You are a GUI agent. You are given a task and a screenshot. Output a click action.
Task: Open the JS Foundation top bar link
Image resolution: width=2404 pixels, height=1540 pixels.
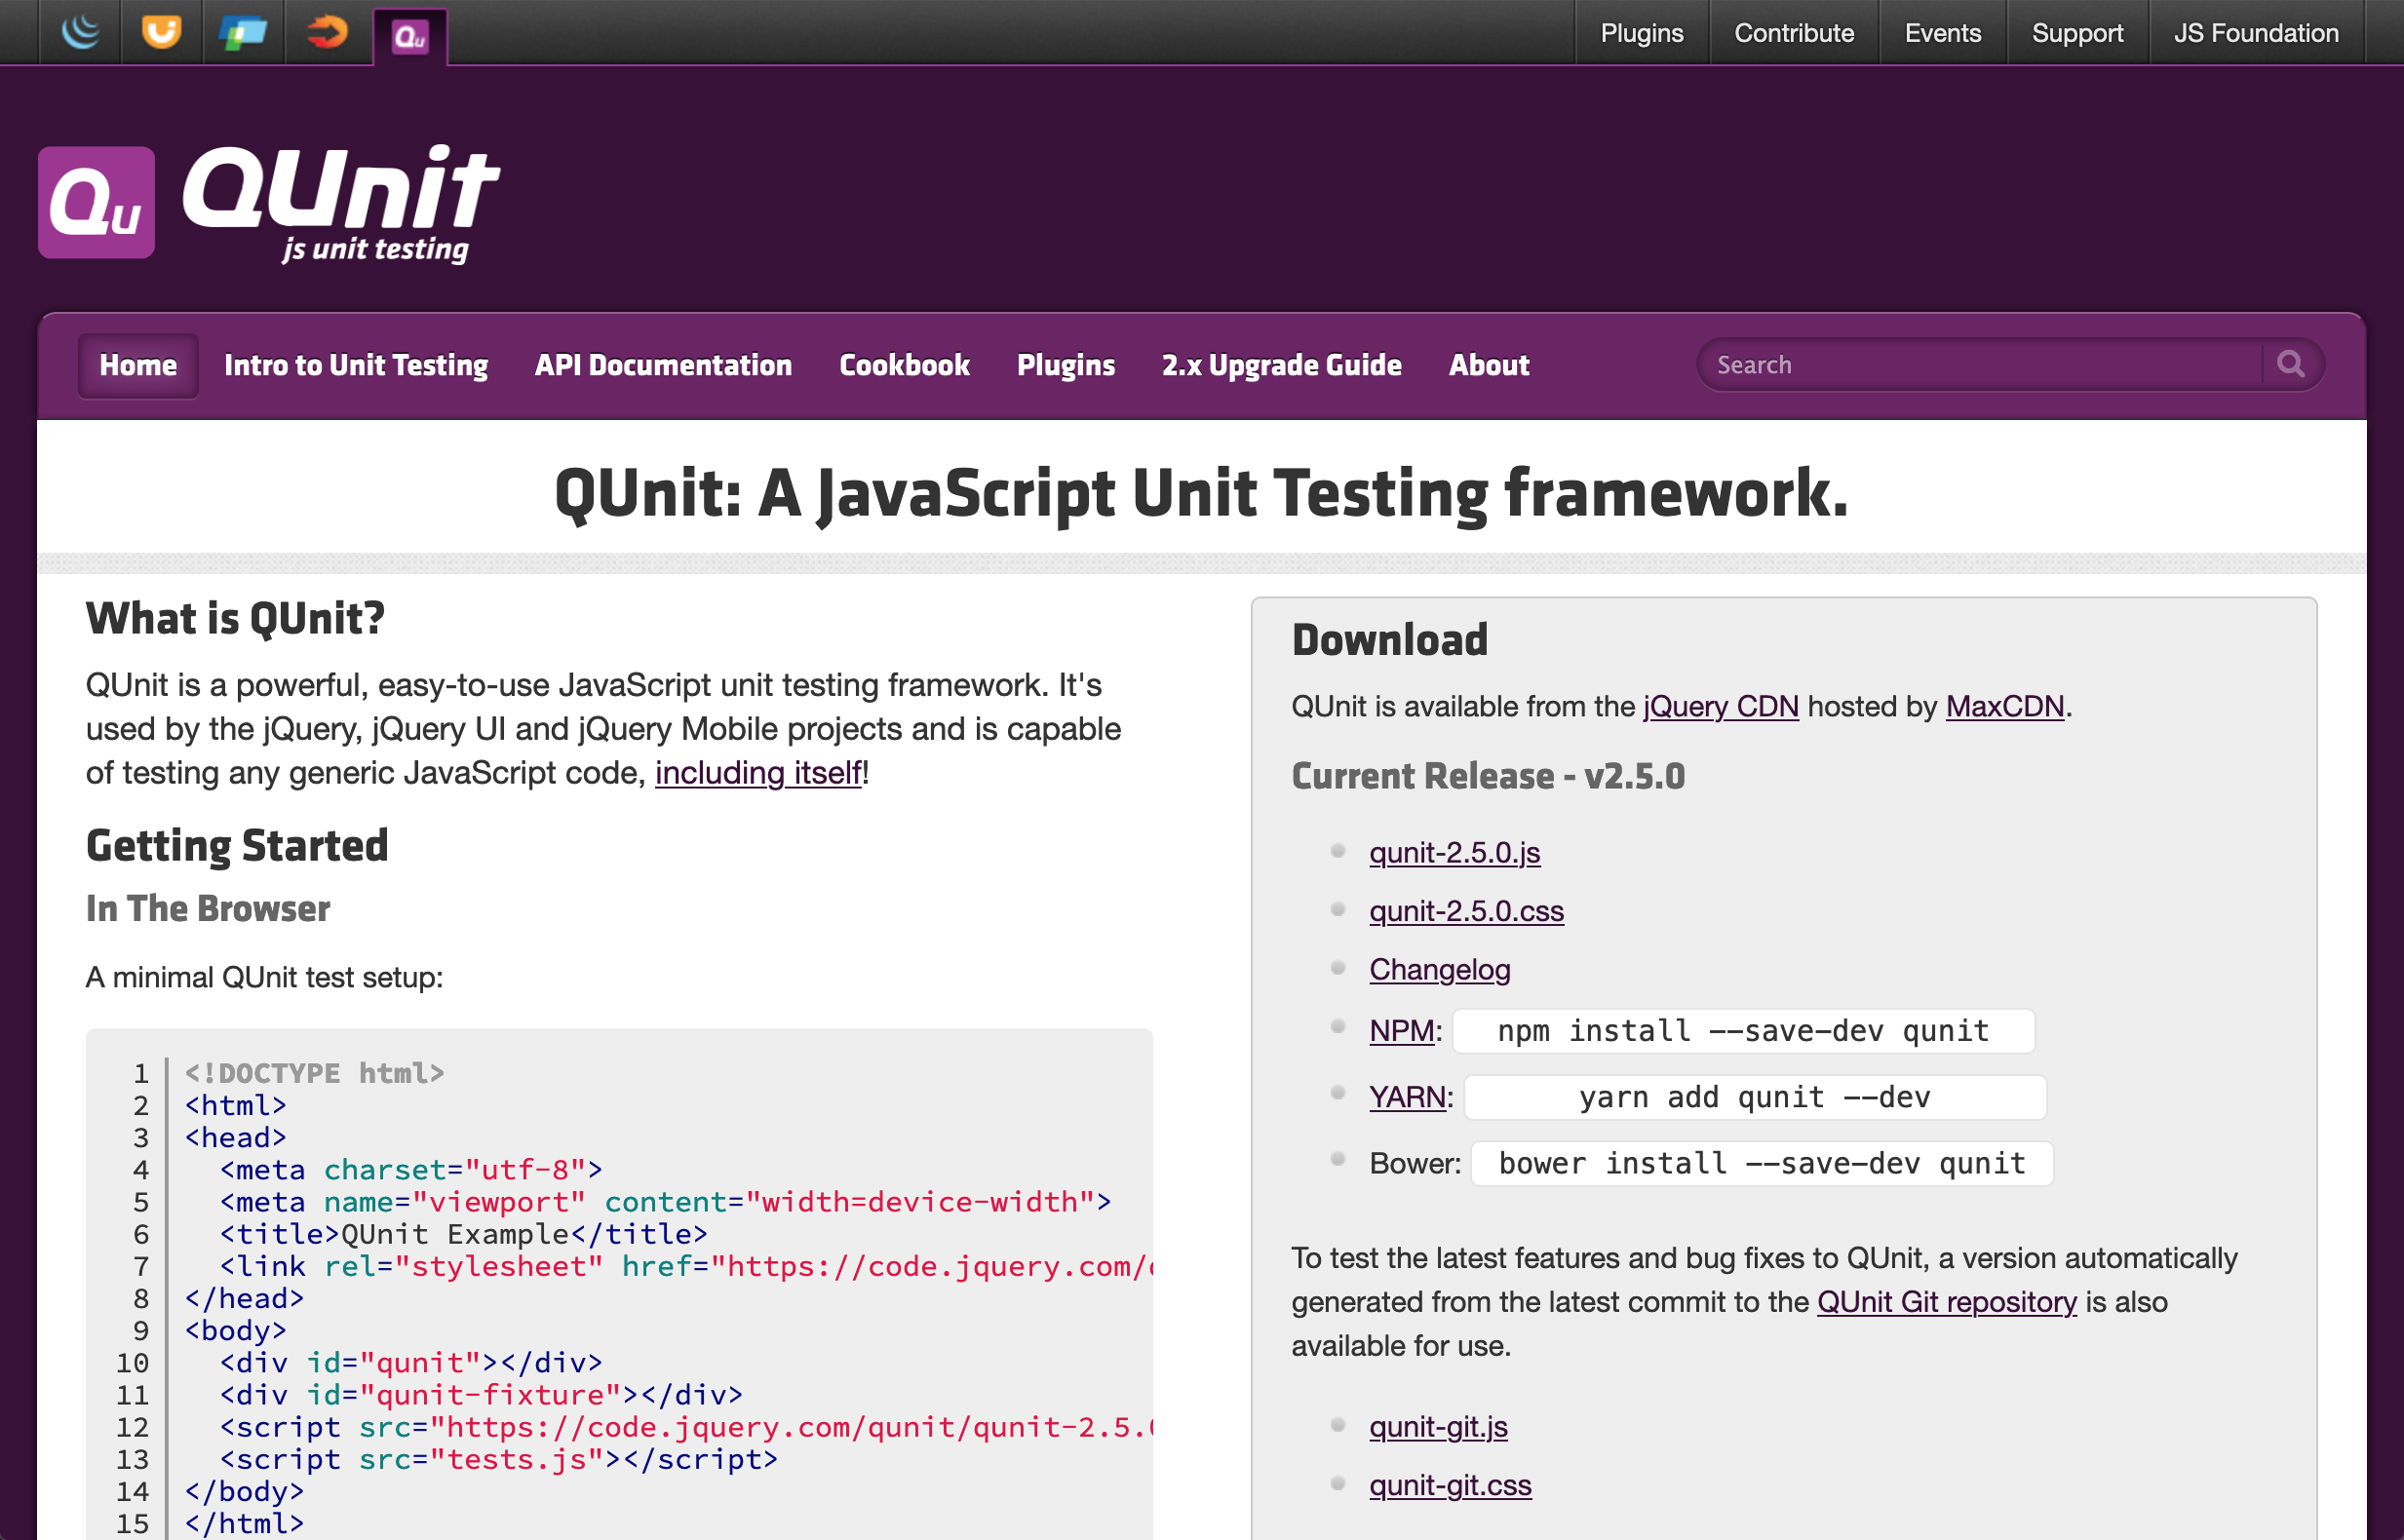click(x=2256, y=33)
